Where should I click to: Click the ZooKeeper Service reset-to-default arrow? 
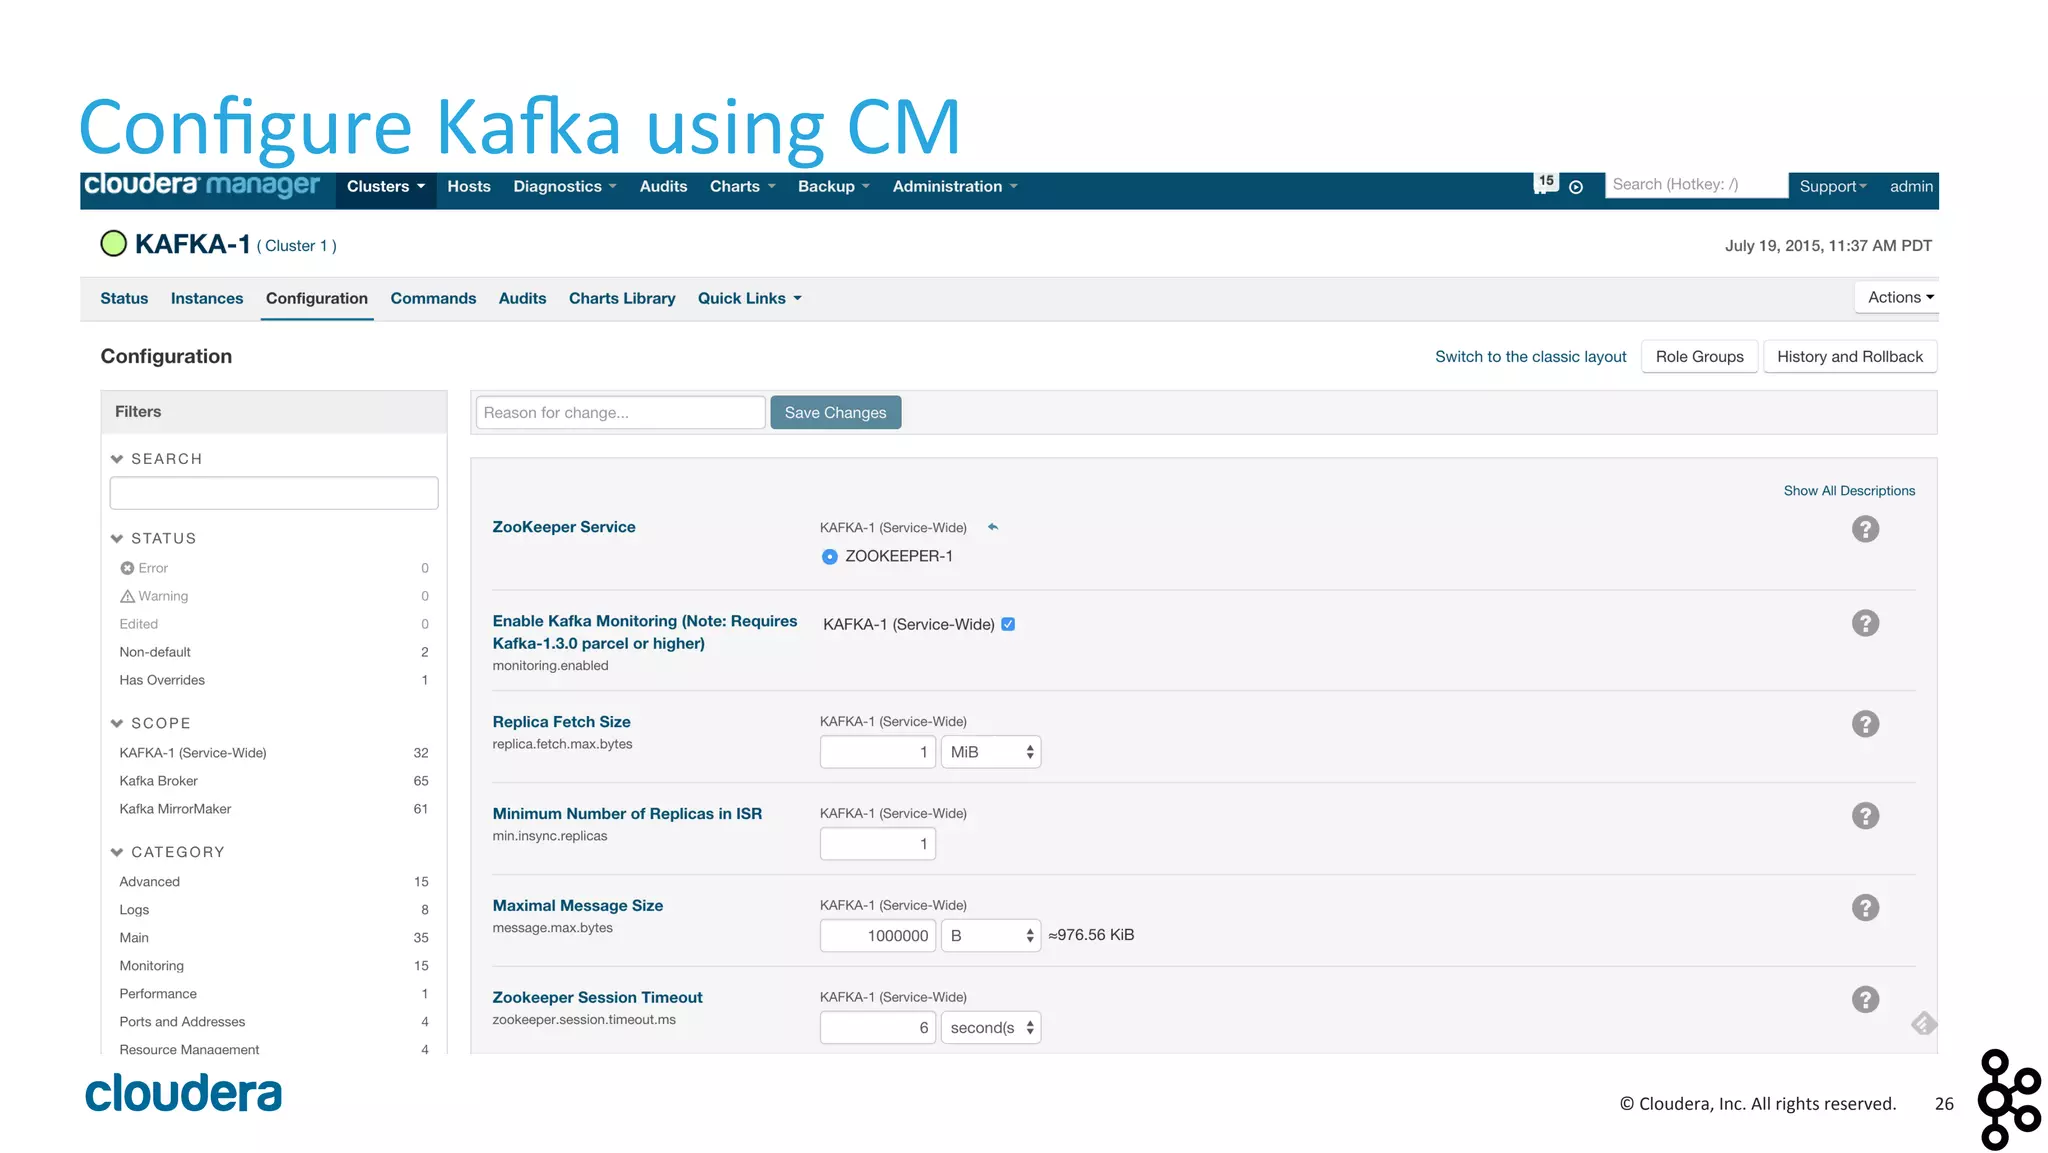click(993, 527)
